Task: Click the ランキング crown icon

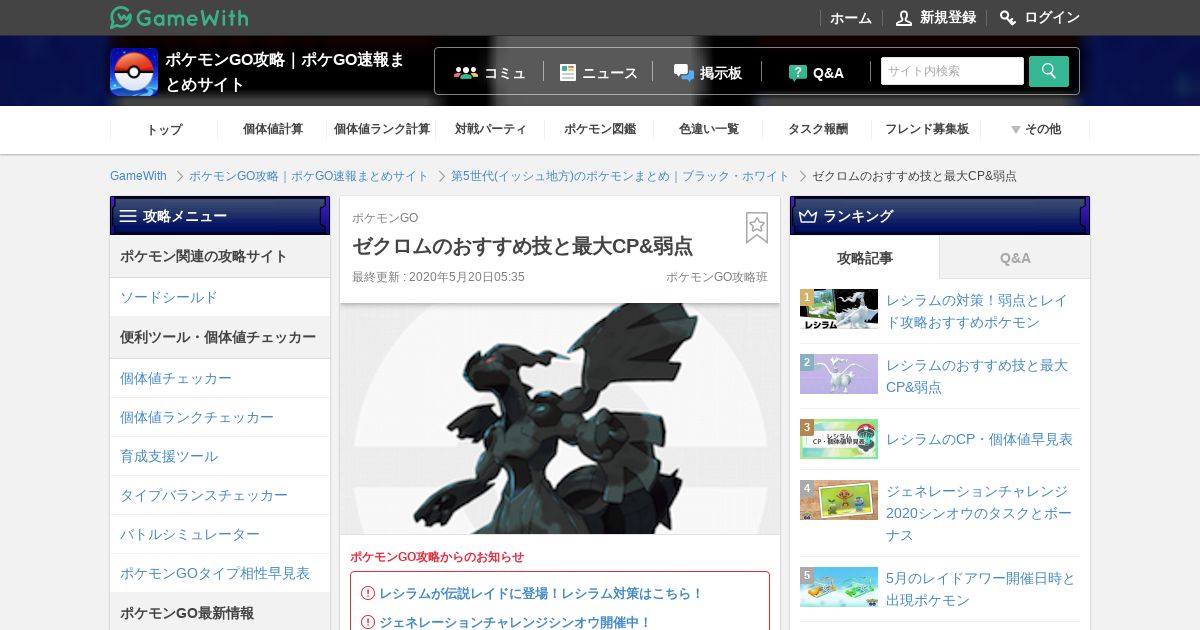Action: click(808, 216)
